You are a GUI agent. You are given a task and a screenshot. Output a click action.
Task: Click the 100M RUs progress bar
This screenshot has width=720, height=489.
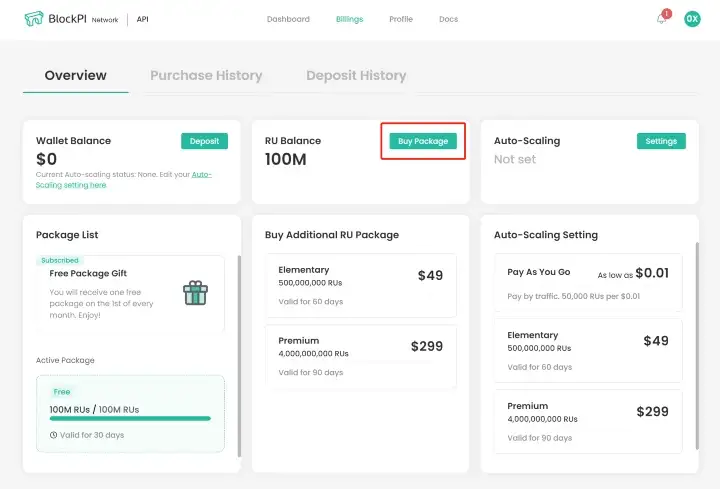pos(130,418)
